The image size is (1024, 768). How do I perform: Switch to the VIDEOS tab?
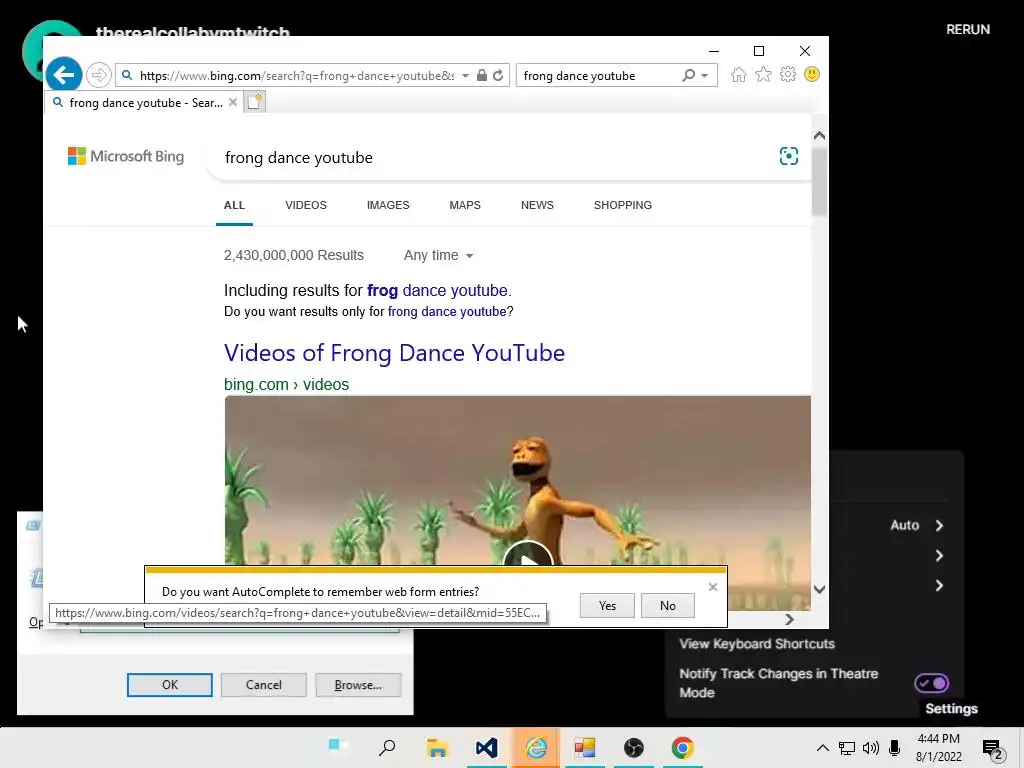[x=306, y=205]
